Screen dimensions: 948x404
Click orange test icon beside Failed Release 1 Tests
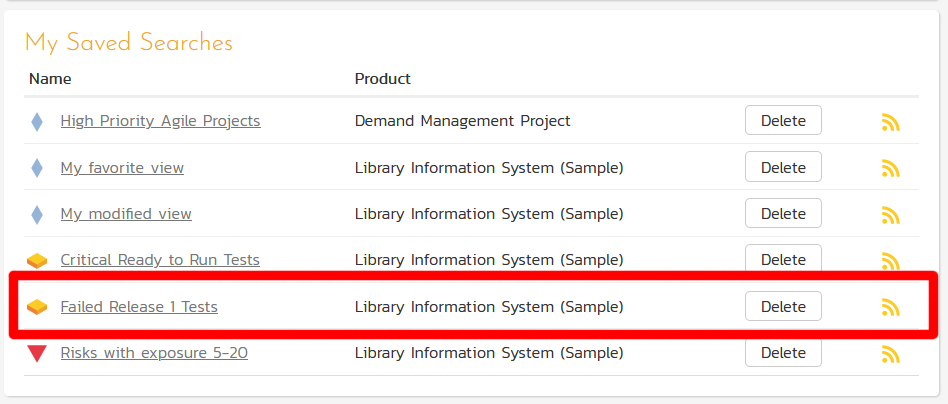(37, 307)
